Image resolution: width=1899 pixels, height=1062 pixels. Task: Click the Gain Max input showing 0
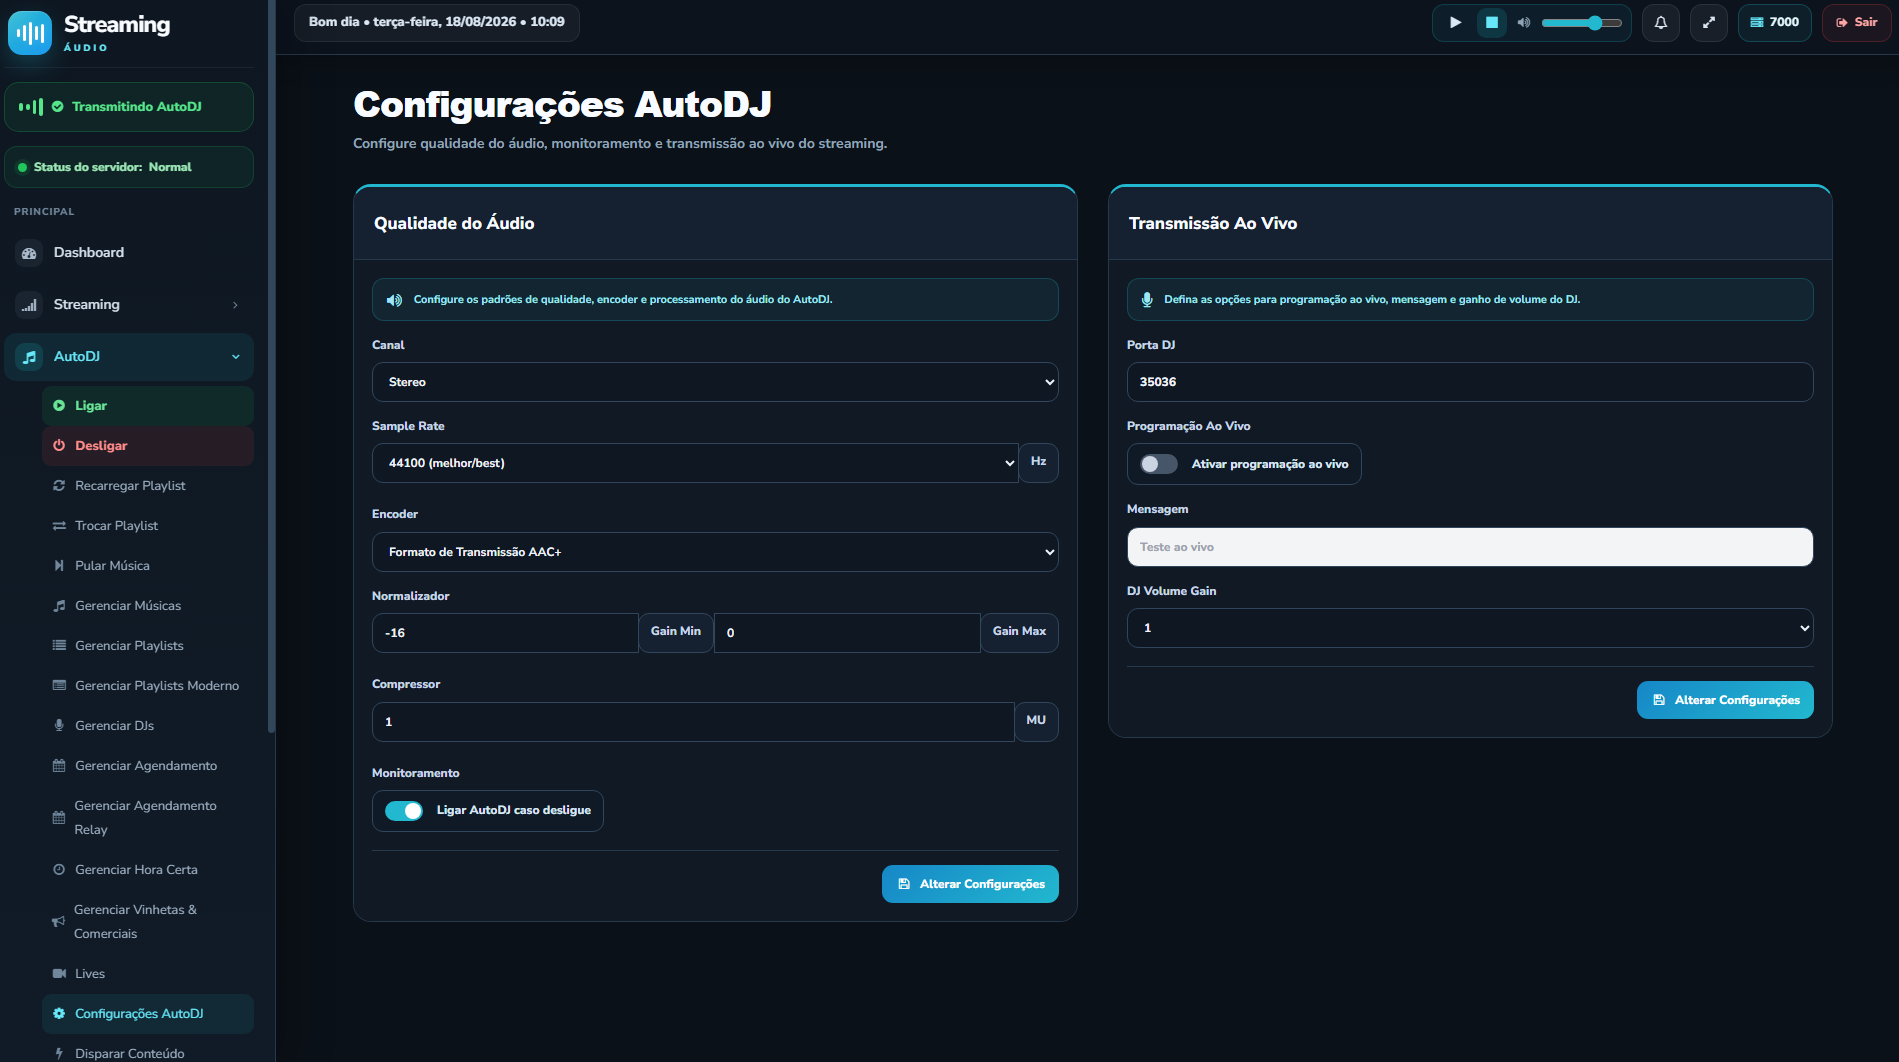coord(847,633)
